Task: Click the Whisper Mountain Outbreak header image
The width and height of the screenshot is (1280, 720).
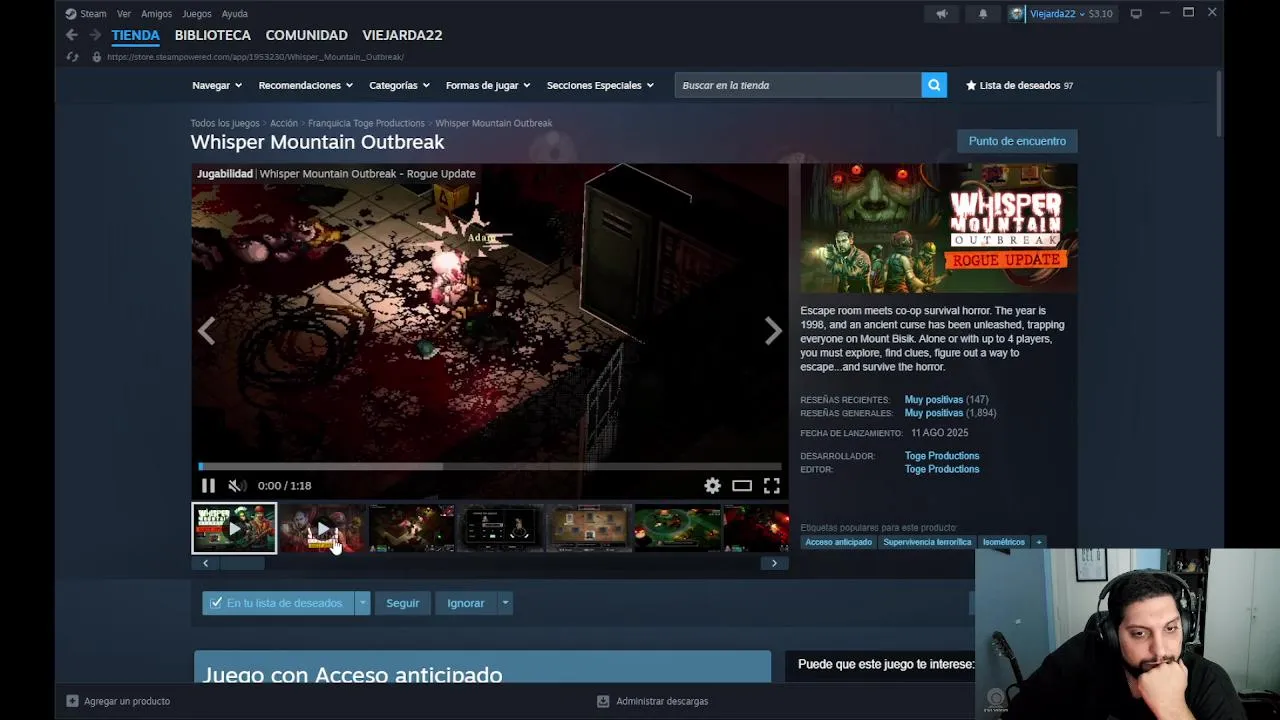Action: click(x=939, y=229)
